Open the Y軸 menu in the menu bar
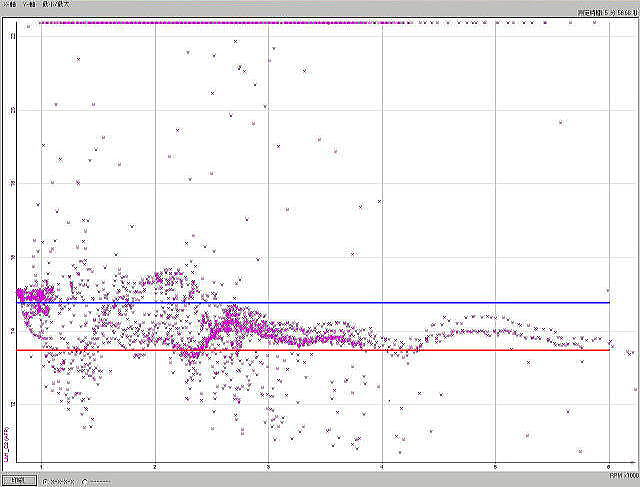 pyautogui.click(x=29, y=4)
